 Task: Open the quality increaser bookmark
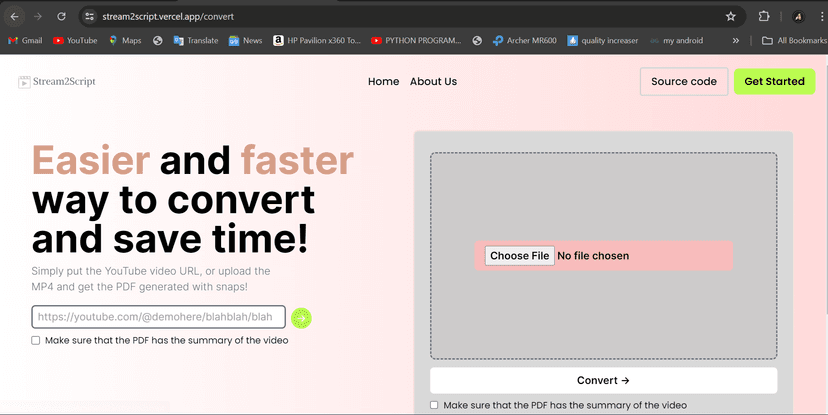[x=603, y=41]
